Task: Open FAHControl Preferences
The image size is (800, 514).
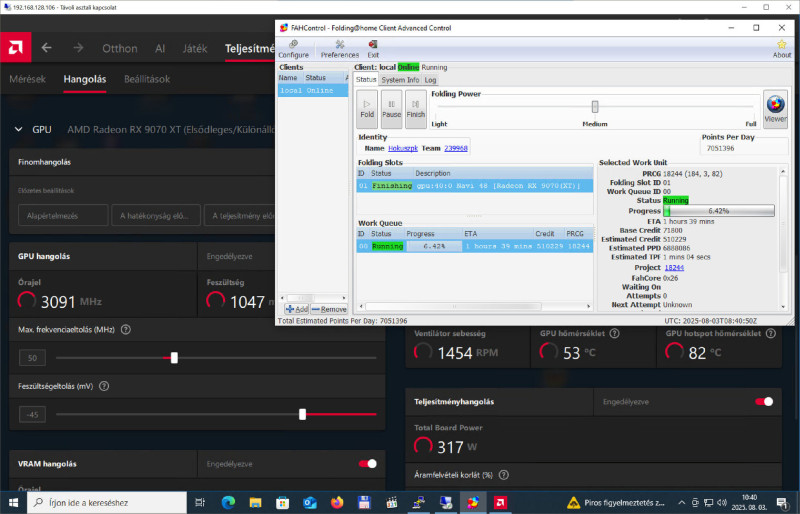Action: (x=340, y=49)
